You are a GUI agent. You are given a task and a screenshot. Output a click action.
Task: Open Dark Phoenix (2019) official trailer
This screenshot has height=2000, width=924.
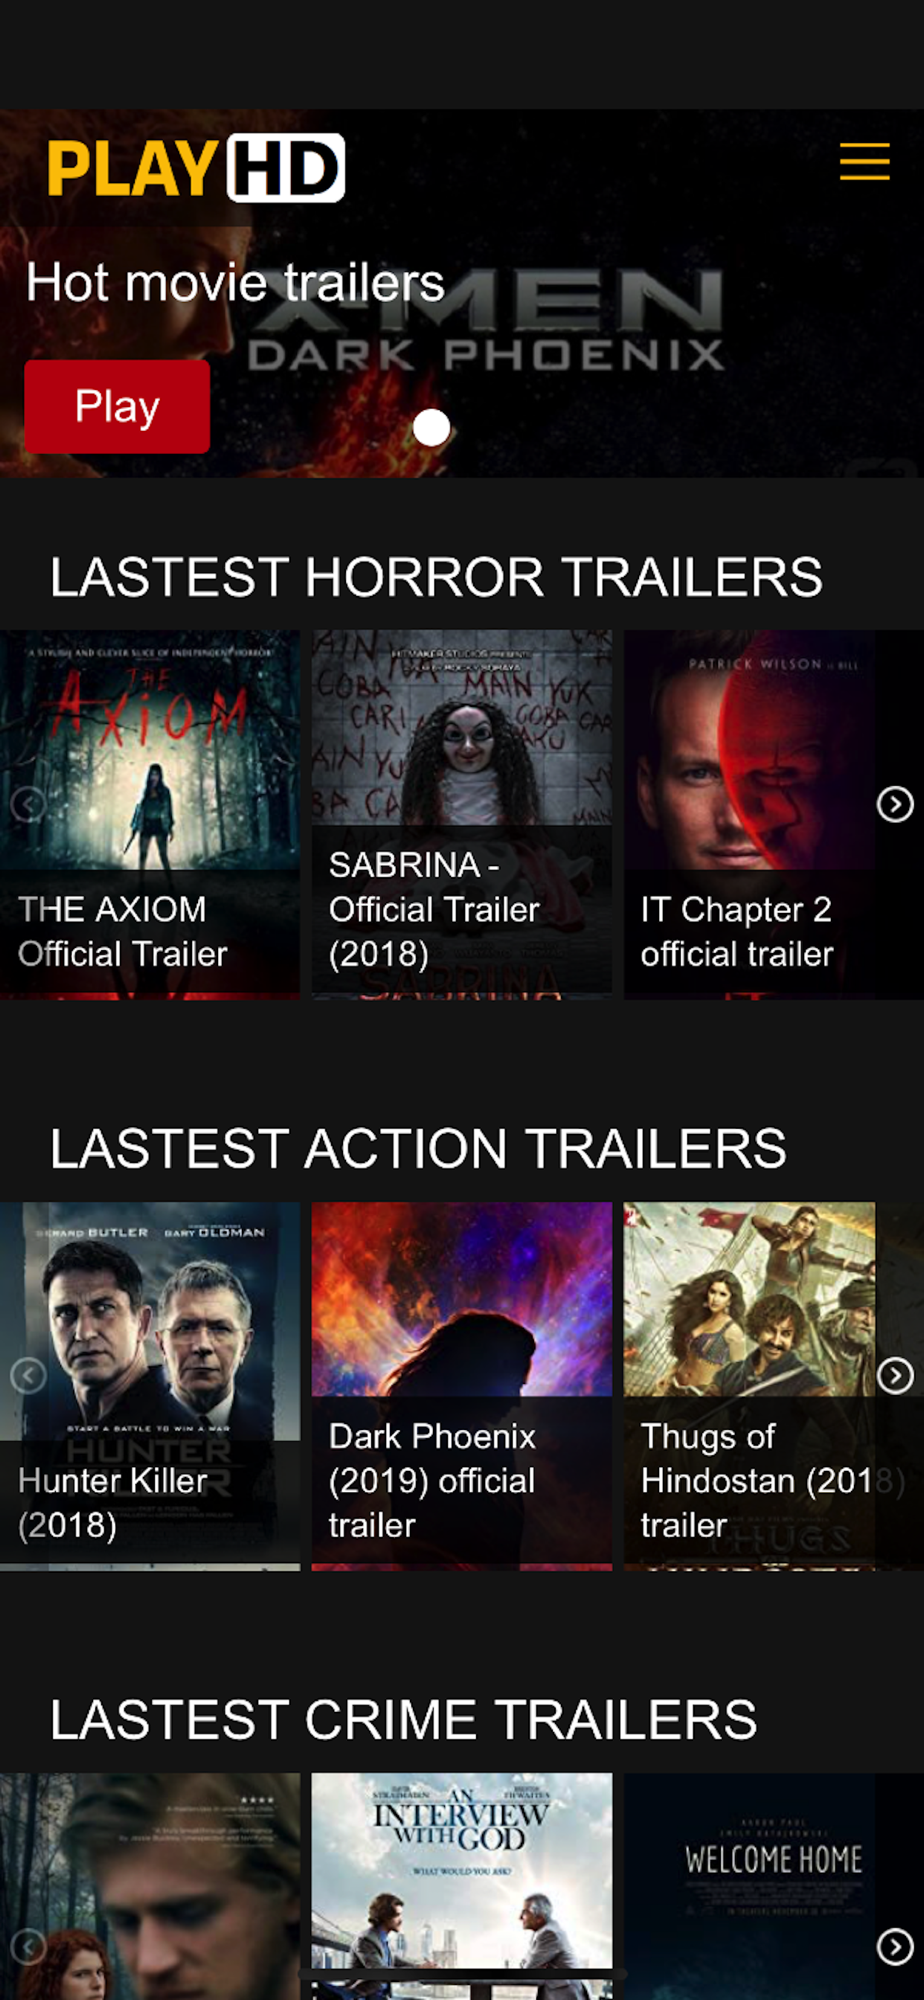pos(462,1386)
